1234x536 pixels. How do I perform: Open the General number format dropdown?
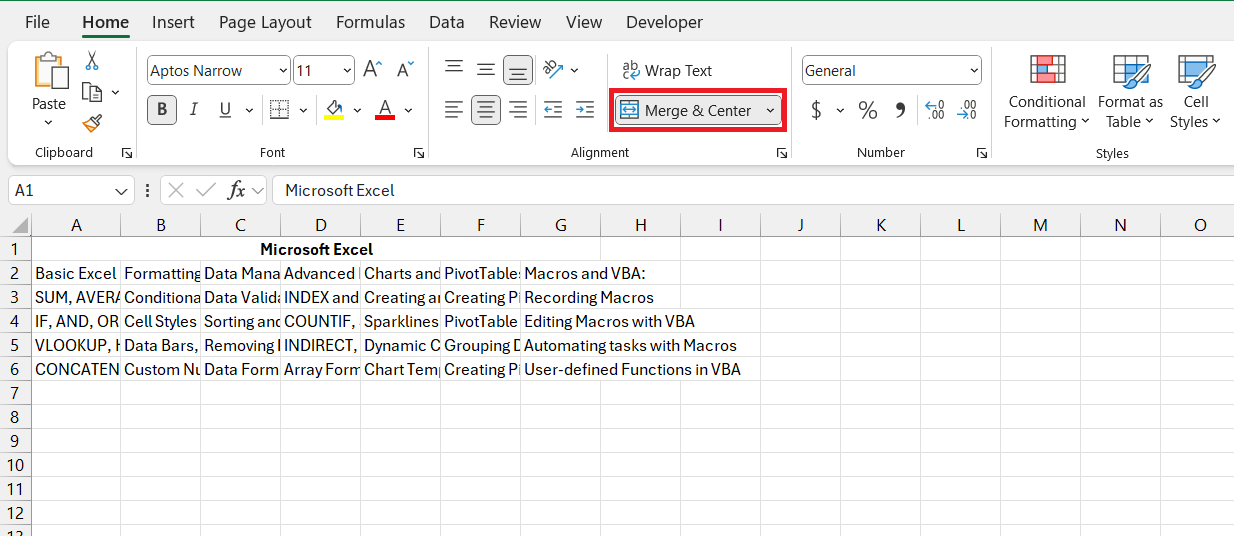coord(973,71)
